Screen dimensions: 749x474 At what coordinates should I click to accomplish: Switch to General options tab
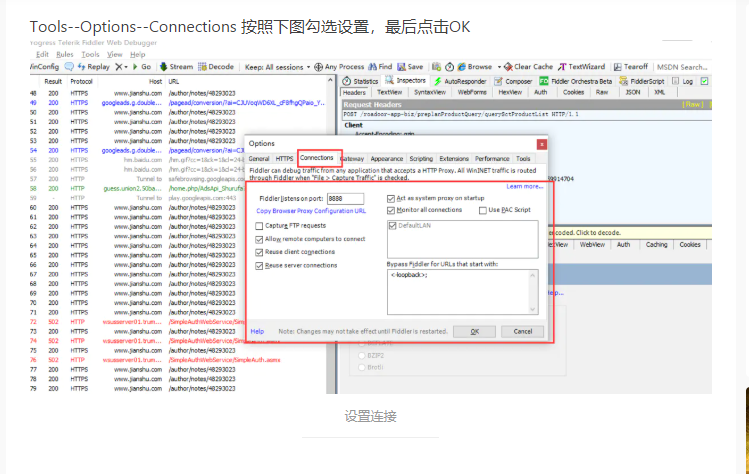[259, 159]
